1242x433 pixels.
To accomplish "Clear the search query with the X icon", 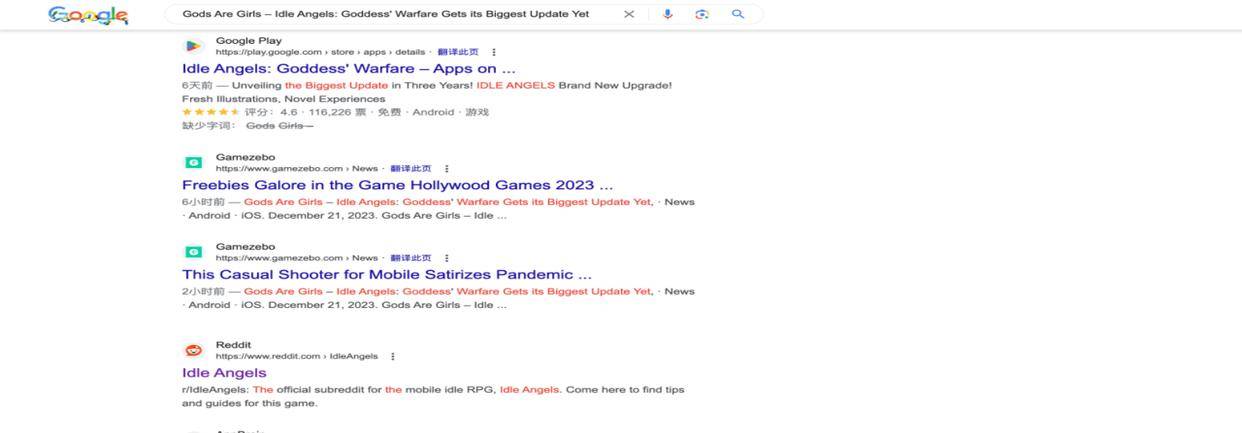I will [629, 14].
